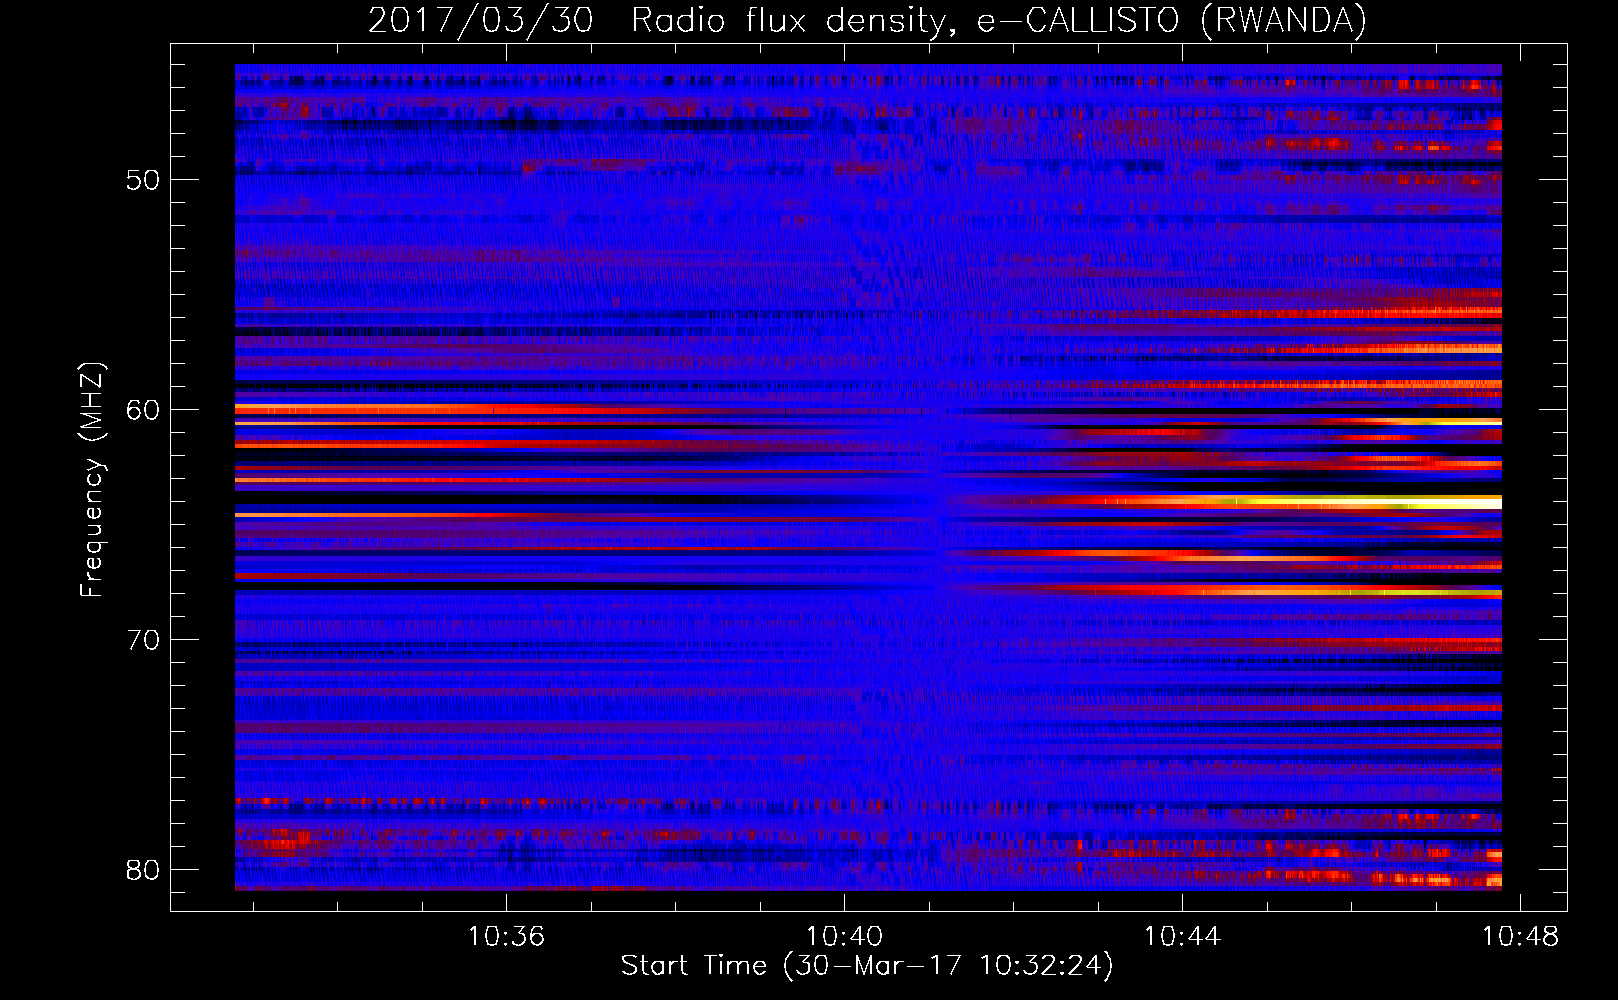Select the 10:36 time tick label
Viewport: 1618px width, 1000px height.
506,937
